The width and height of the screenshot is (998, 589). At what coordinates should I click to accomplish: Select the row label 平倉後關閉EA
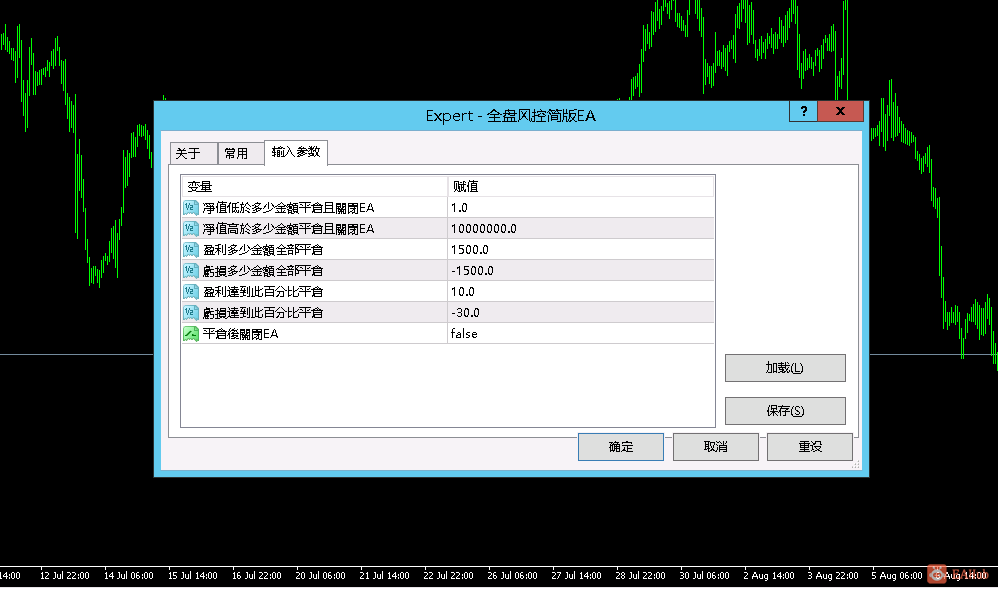tap(241, 334)
